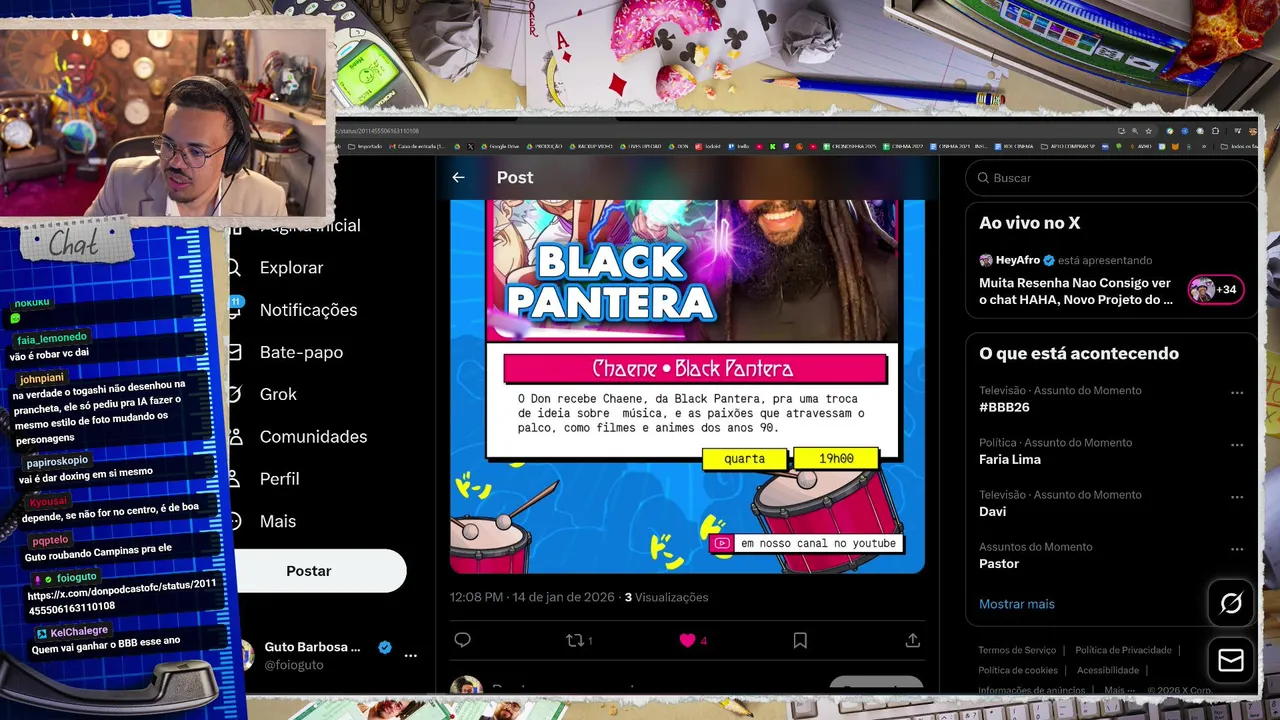Click the reply speech bubble icon
Image resolution: width=1280 pixels, height=720 pixels.
[x=462, y=640]
